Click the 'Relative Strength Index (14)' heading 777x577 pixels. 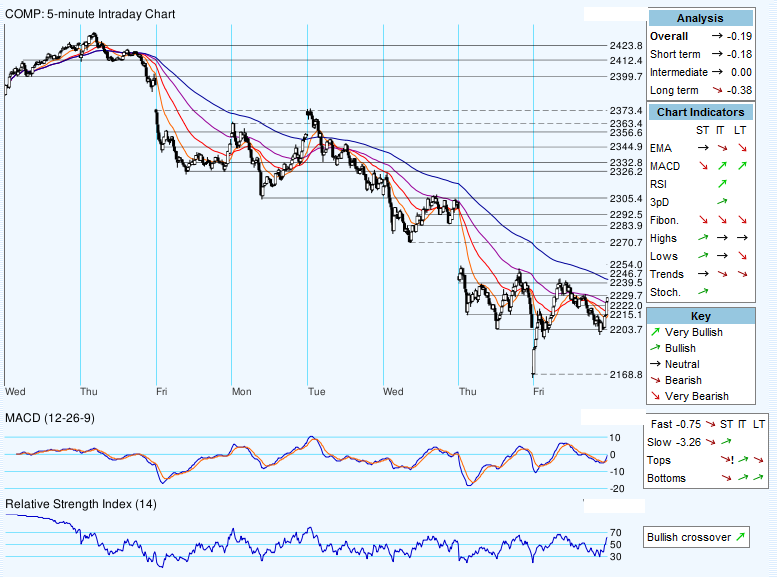tap(81, 504)
